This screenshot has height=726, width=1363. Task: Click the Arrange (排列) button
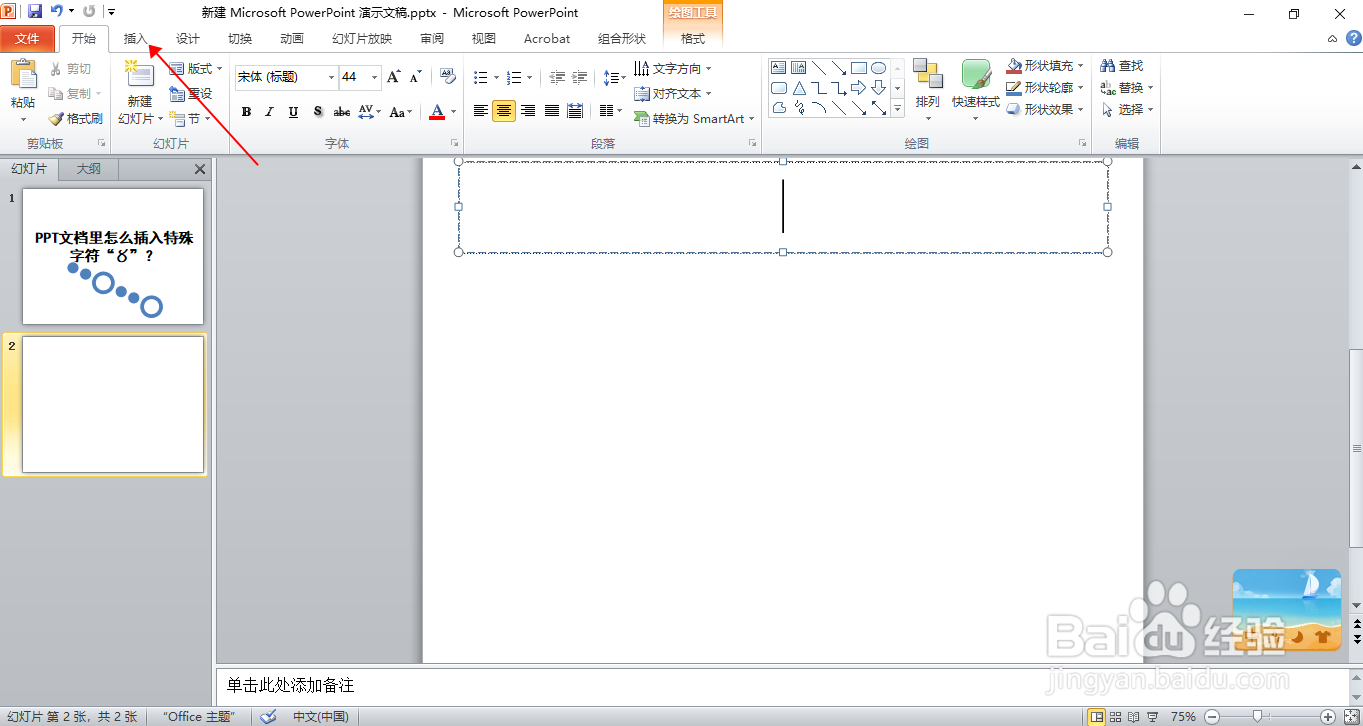[928, 90]
